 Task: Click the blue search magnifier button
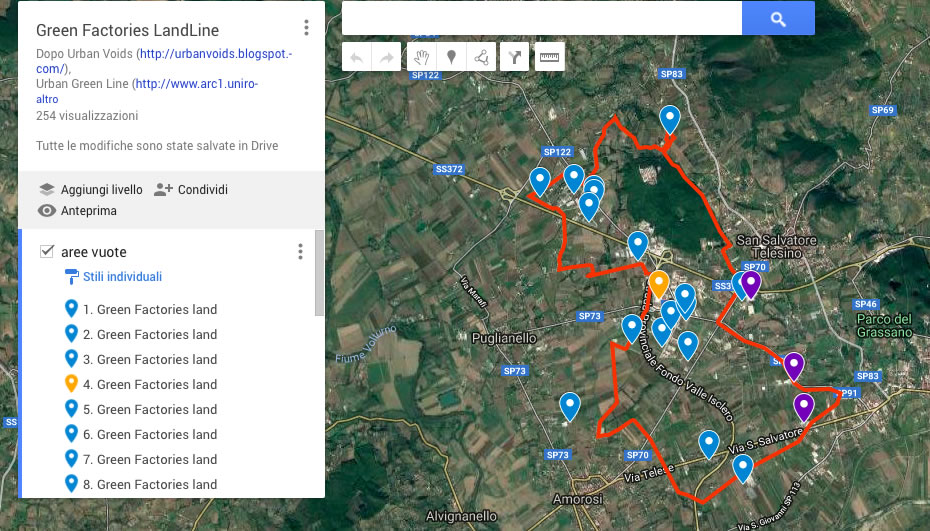[778, 18]
